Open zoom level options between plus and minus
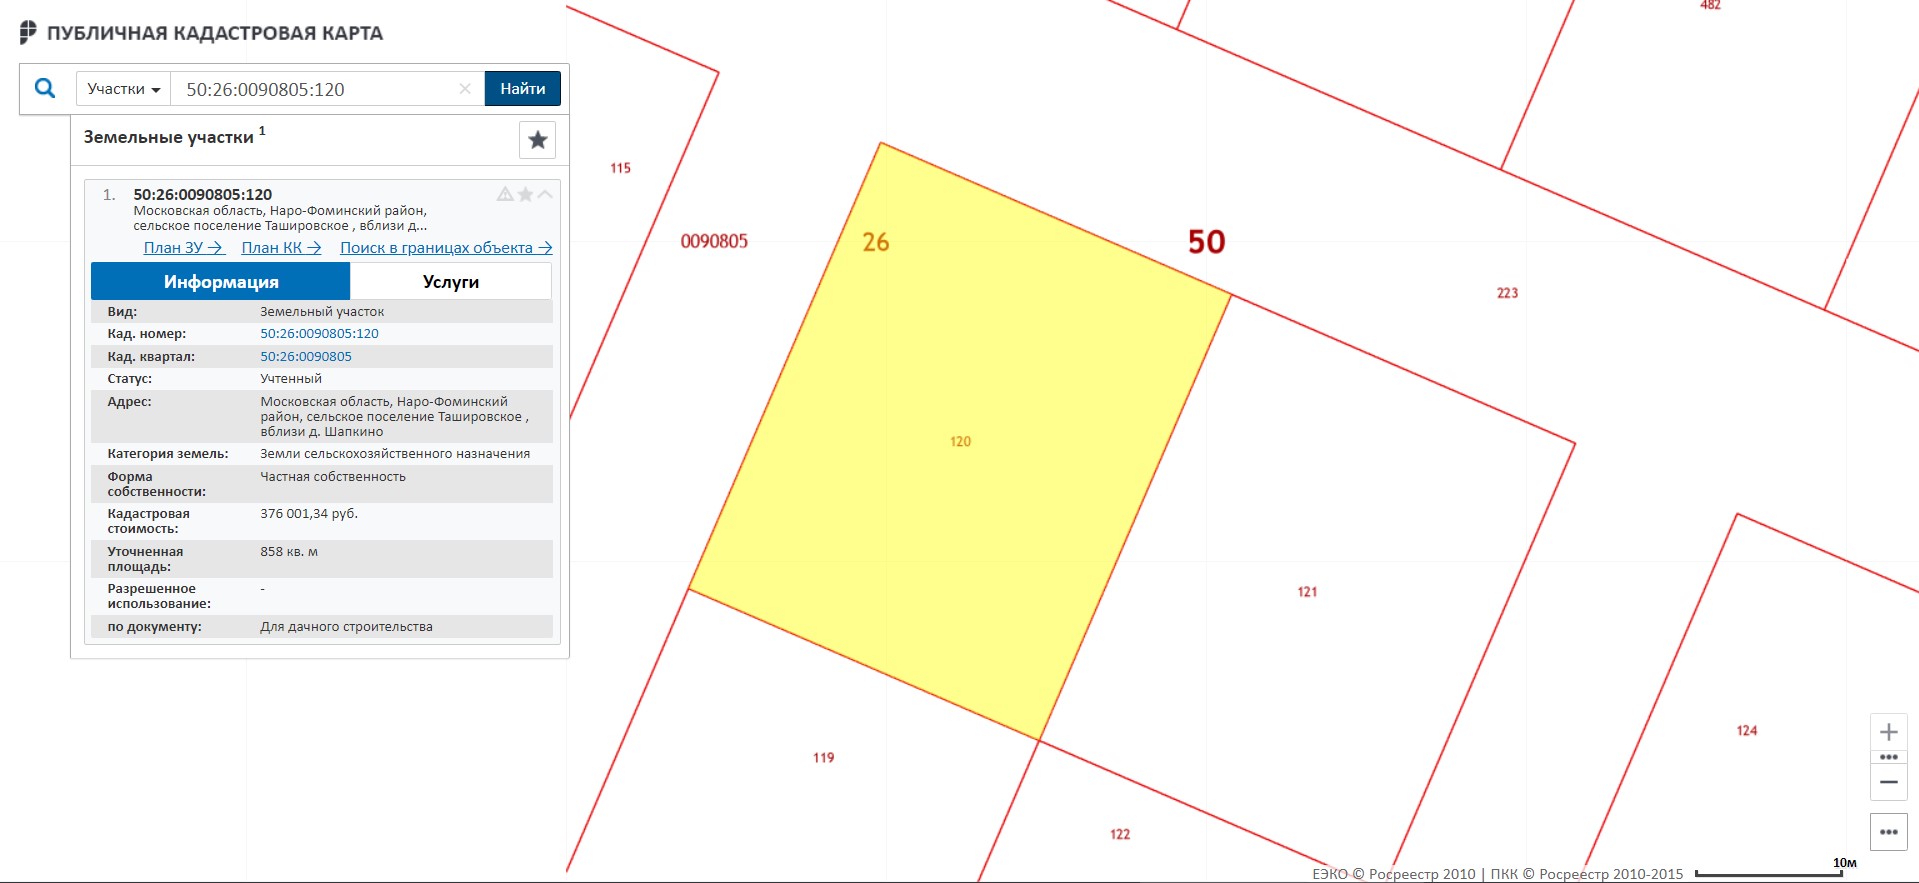The height and width of the screenshot is (883, 1919). 1888,757
